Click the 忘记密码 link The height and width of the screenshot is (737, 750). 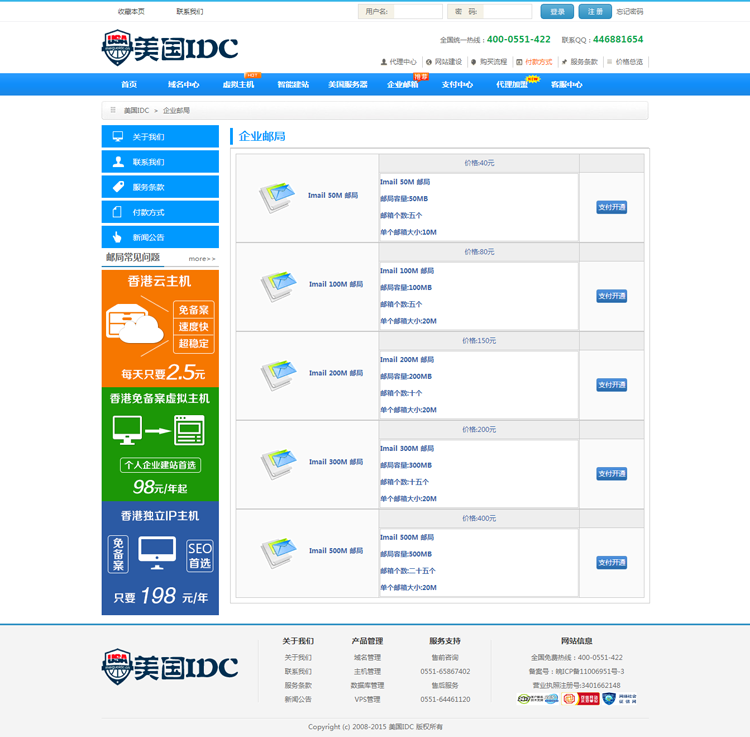click(630, 11)
